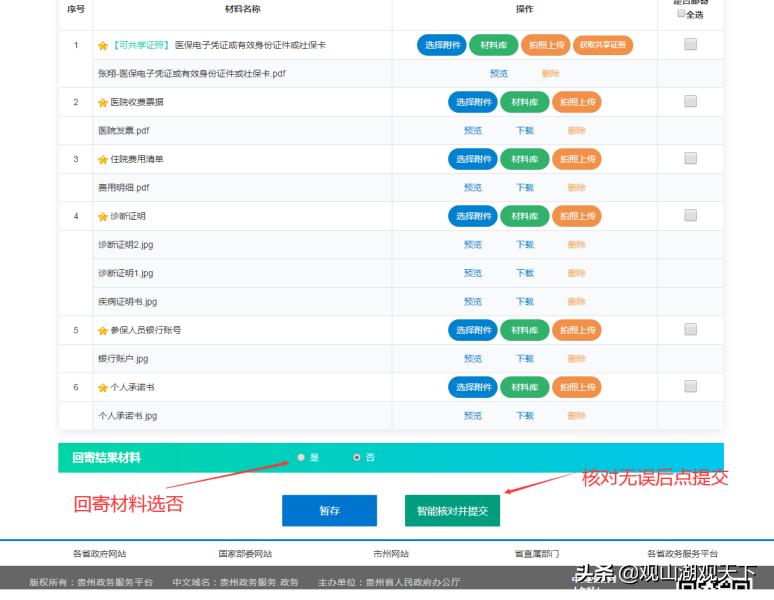
Task: Check the box for 住院费用清单 row
Action: point(691,158)
